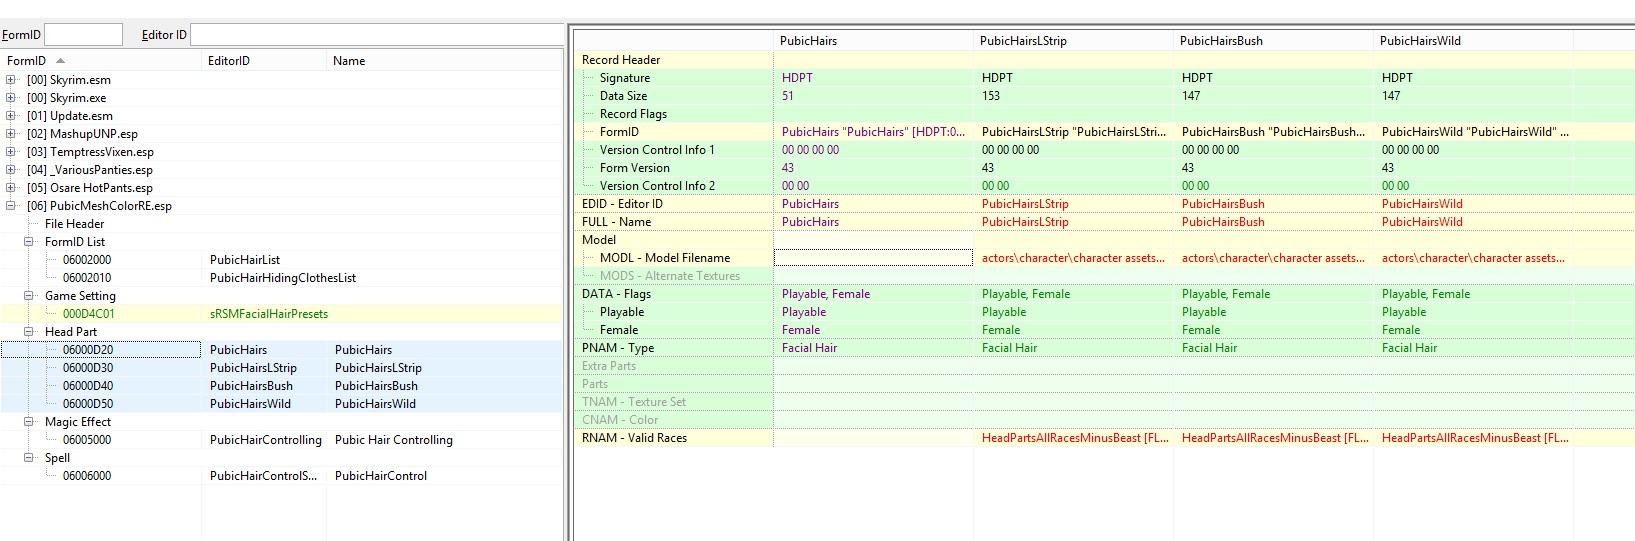Viewport: 1635px width, 541px height.
Task: Expand the [00] Skyrim.esm node
Action: coord(11,80)
